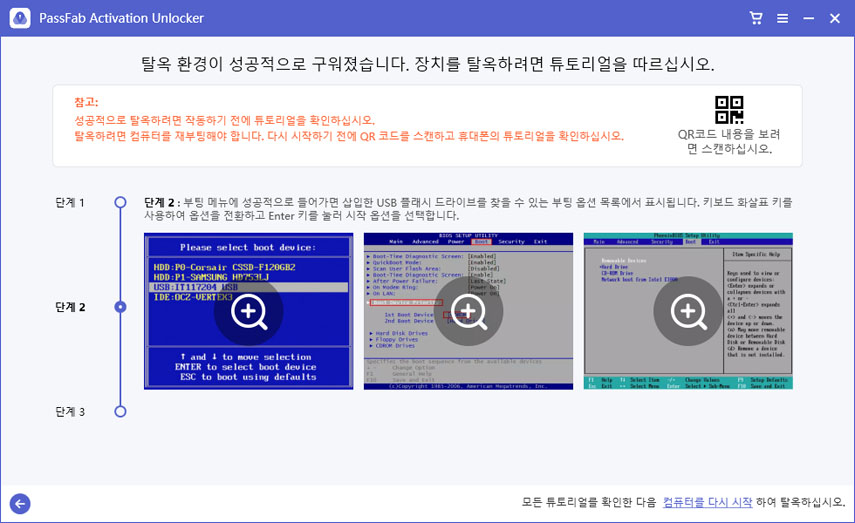Close the PassFab Activation Unlocker window
Viewport: 855px width, 523px height.
click(835, 19)
